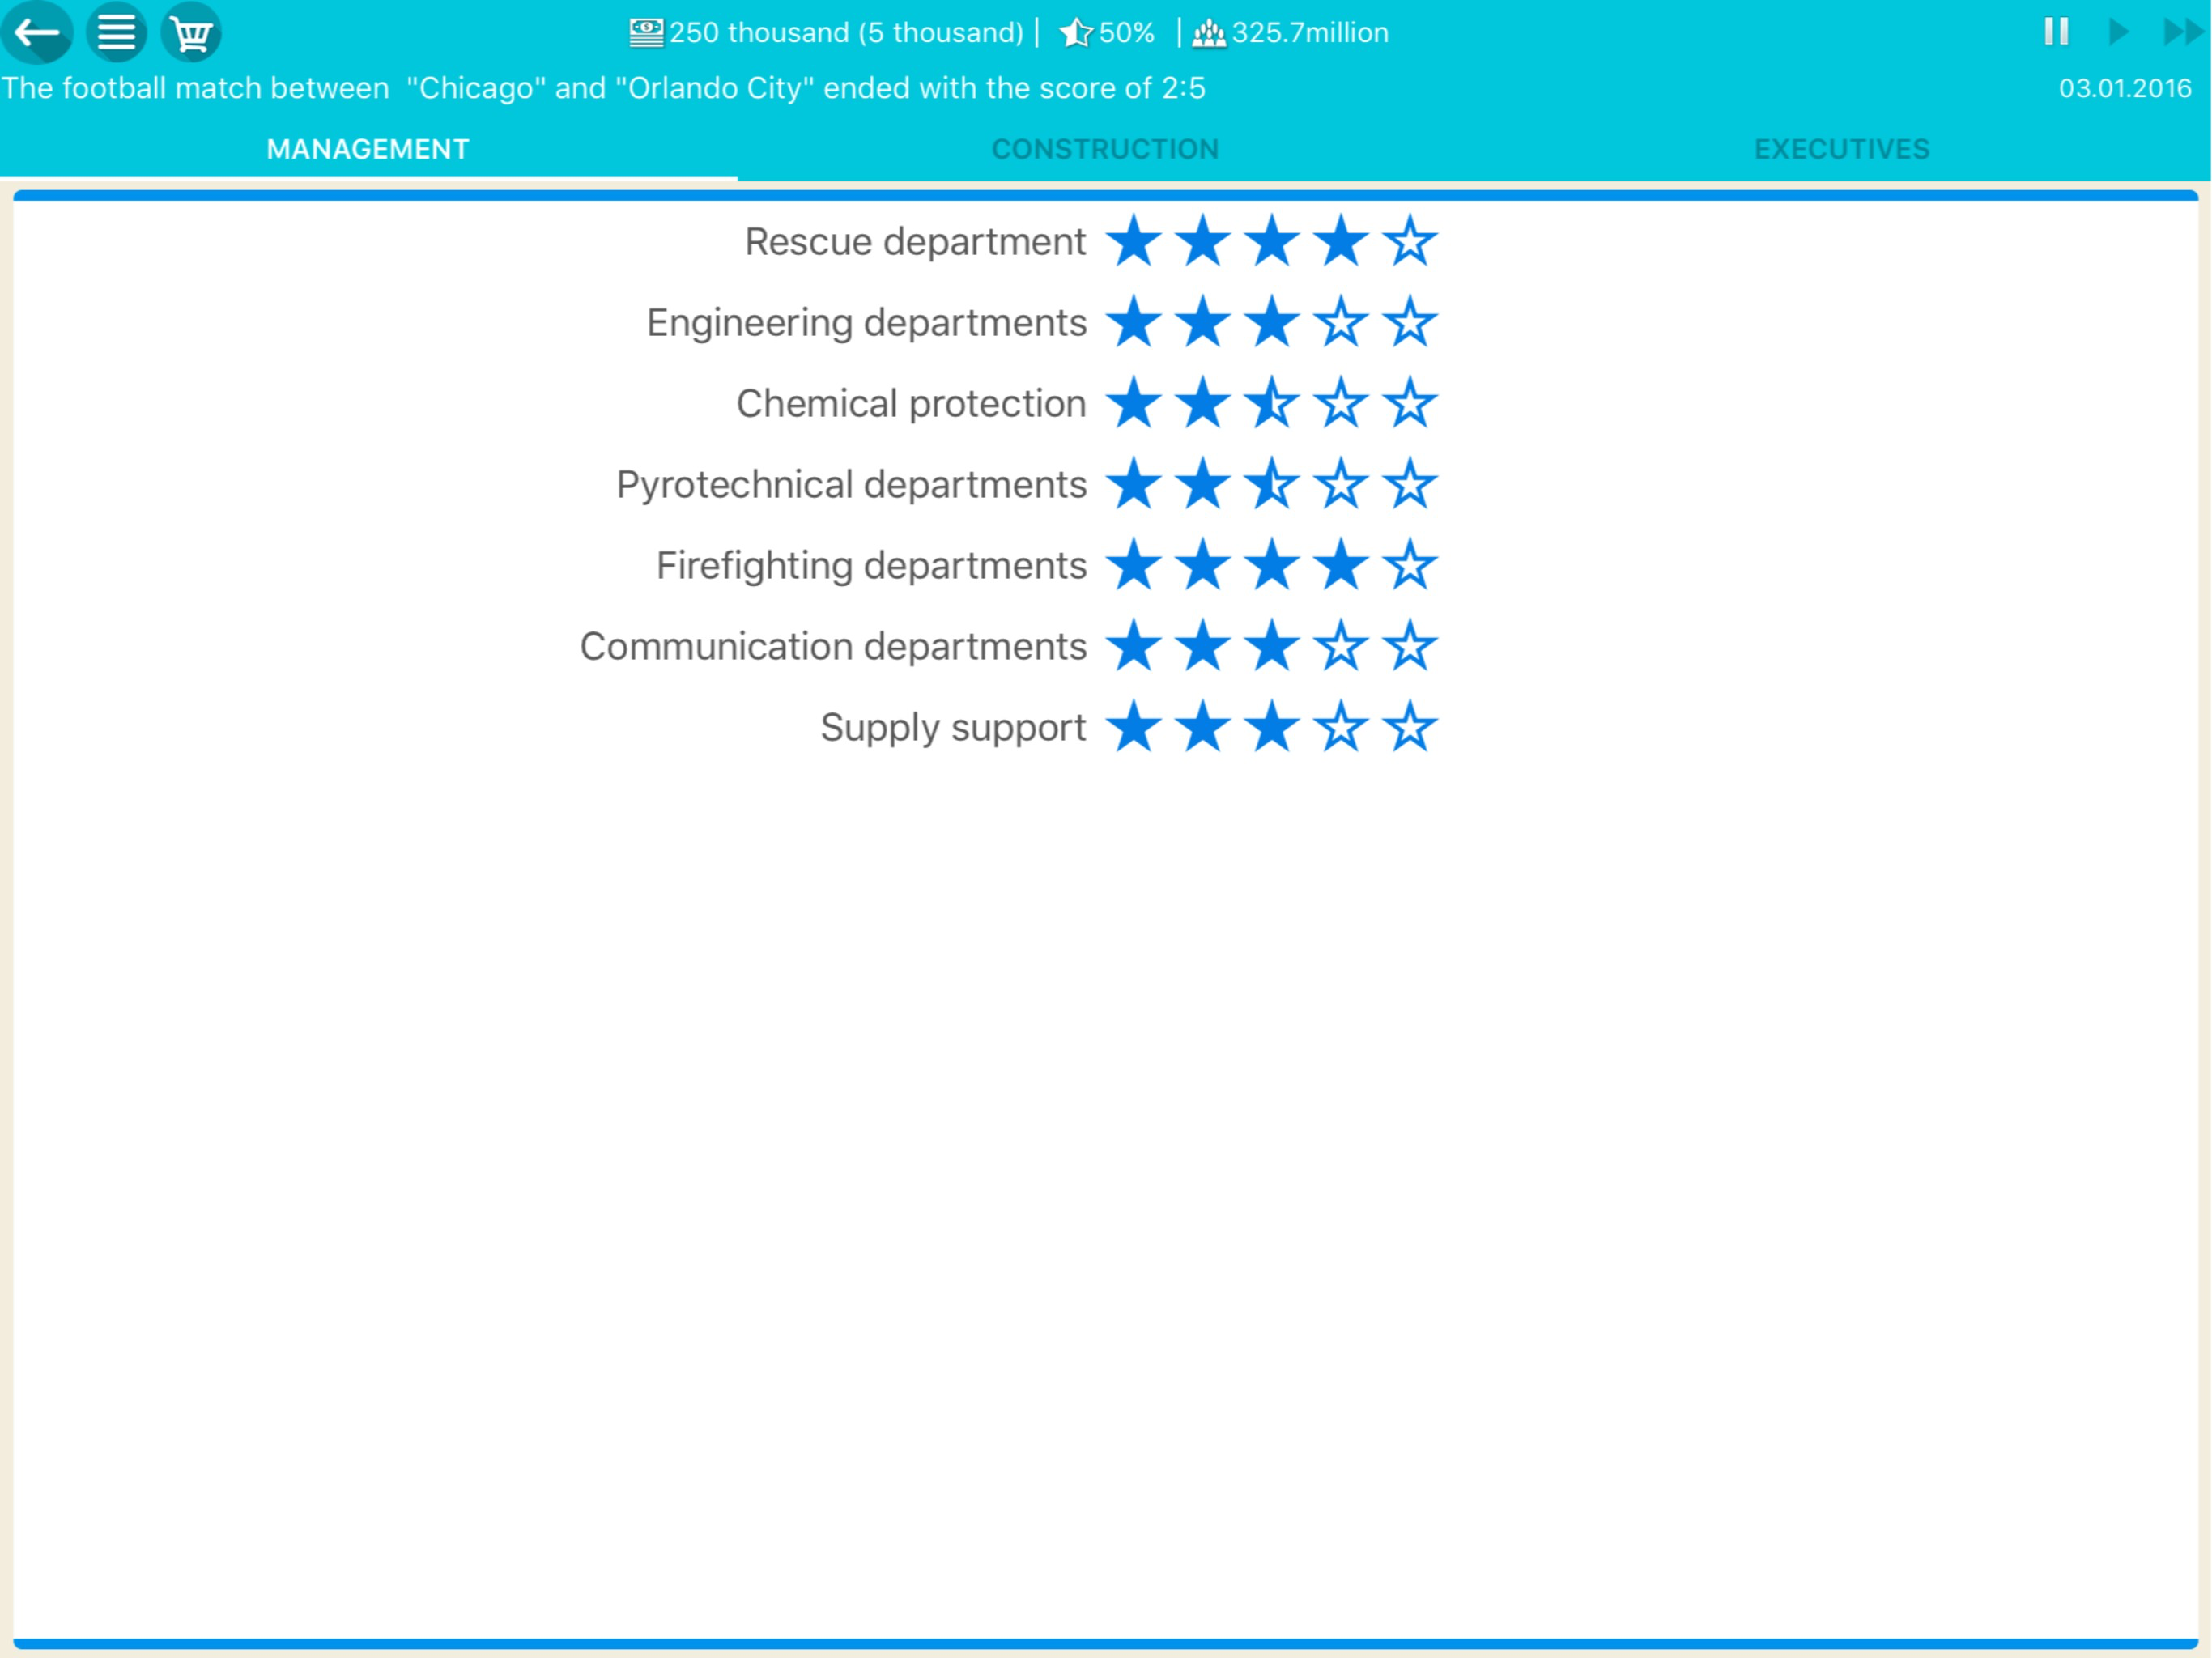Tap the money banknote icon
The height and width of the screenshot is (1658, 2212).
click(646, 32)
